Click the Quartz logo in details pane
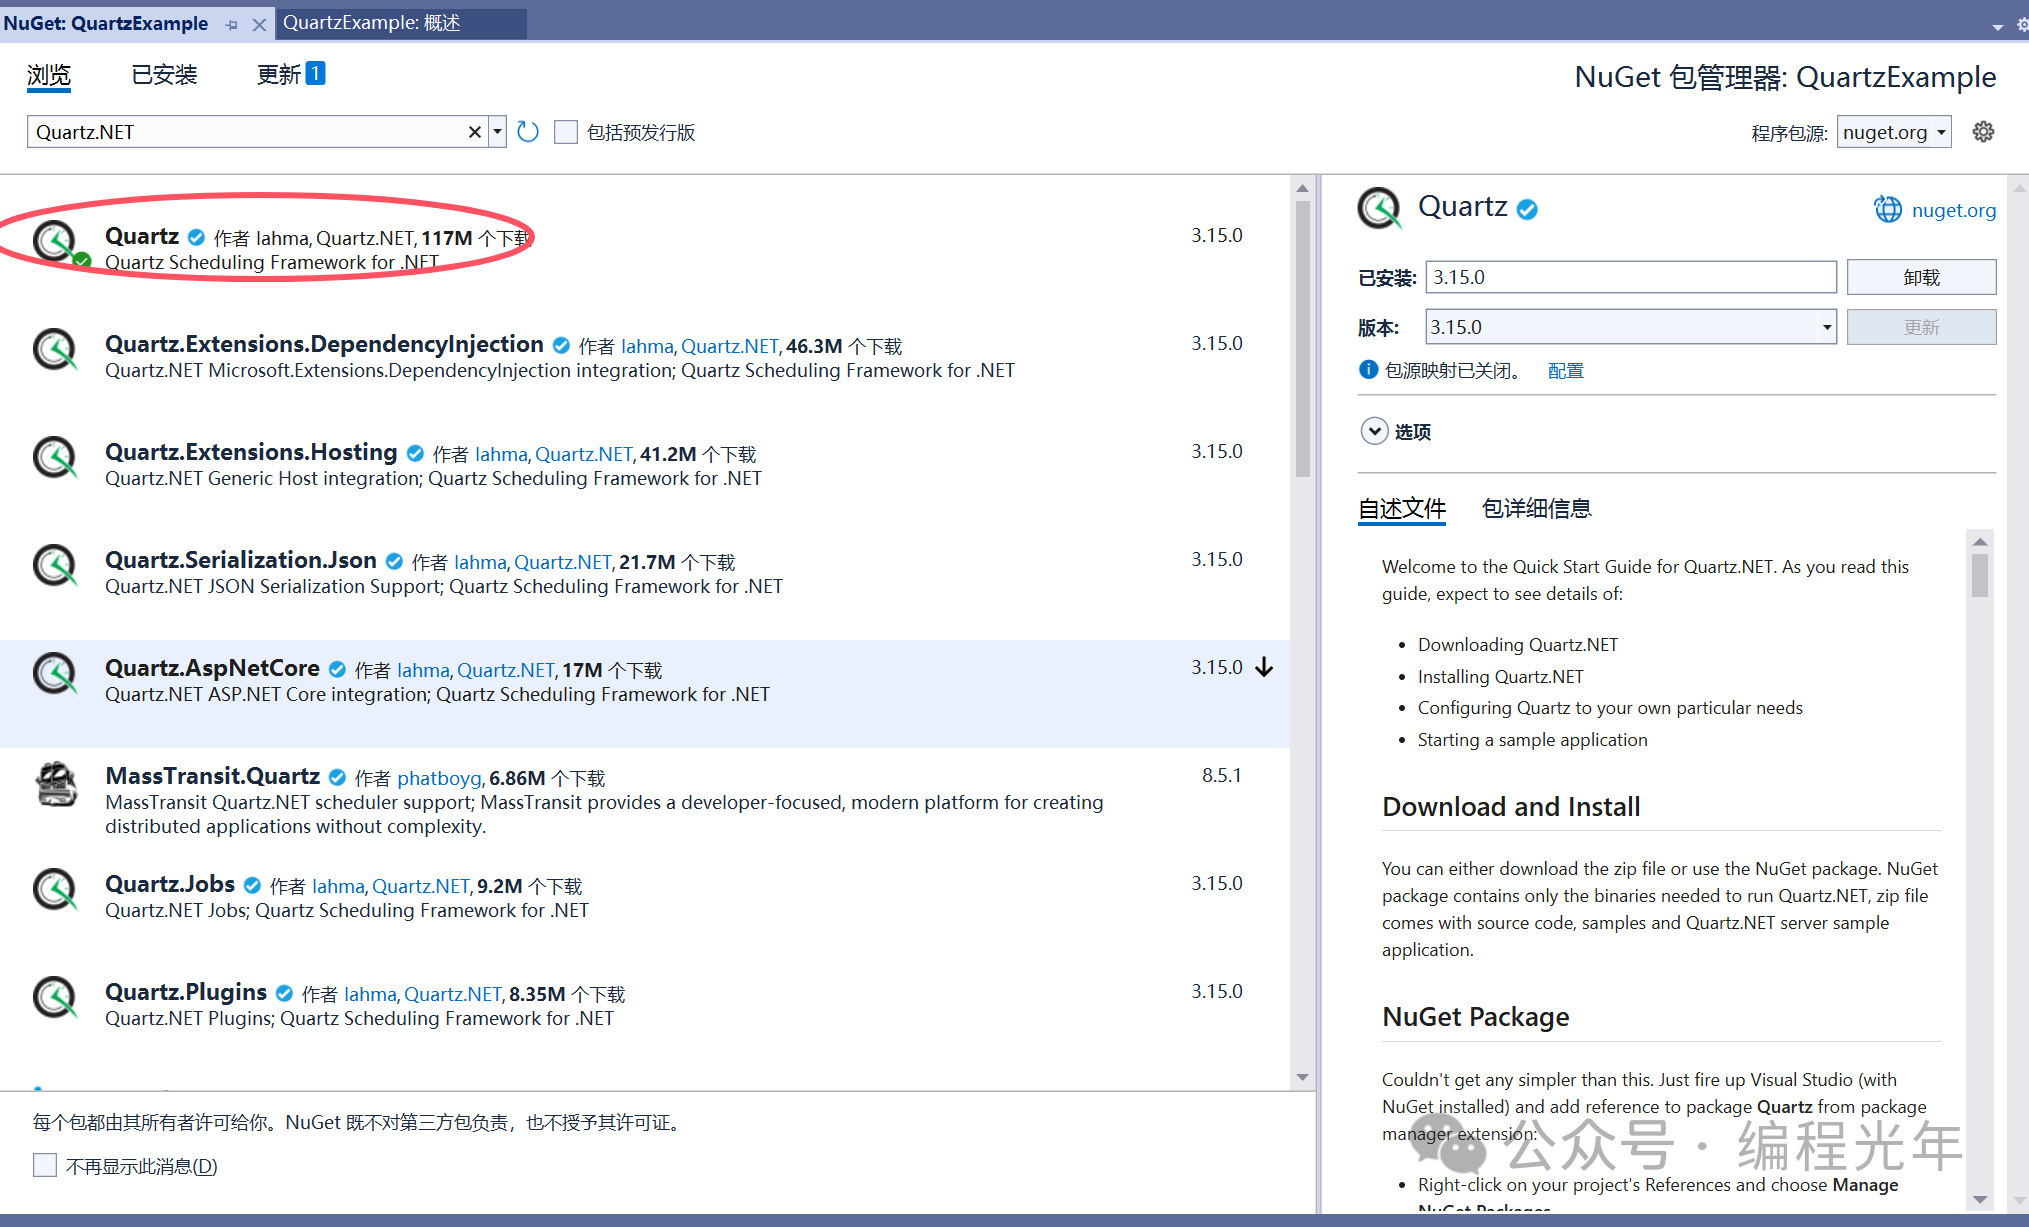Screen dimensions: 2029x1227 (1380, 208)
